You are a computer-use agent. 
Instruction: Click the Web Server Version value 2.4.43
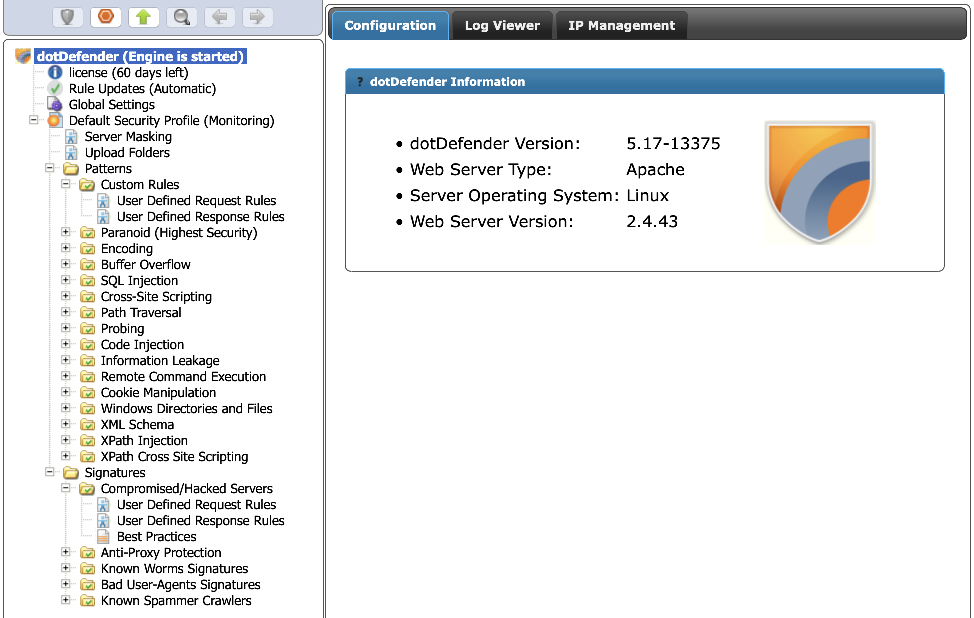click(x=652, y=222)
